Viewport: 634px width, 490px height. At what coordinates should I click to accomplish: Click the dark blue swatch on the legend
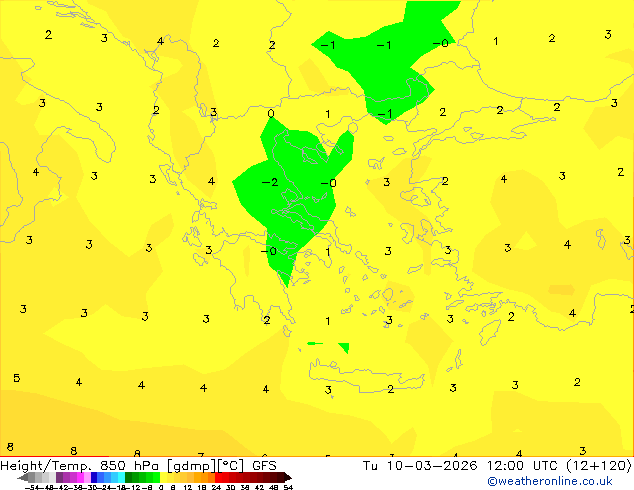coord(94,477)
